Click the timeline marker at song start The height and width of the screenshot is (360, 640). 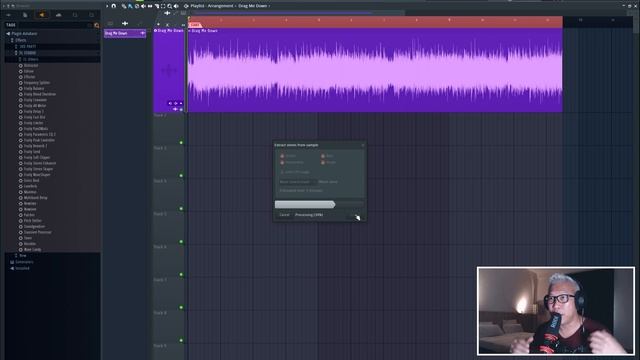click(x=195, y=25)
